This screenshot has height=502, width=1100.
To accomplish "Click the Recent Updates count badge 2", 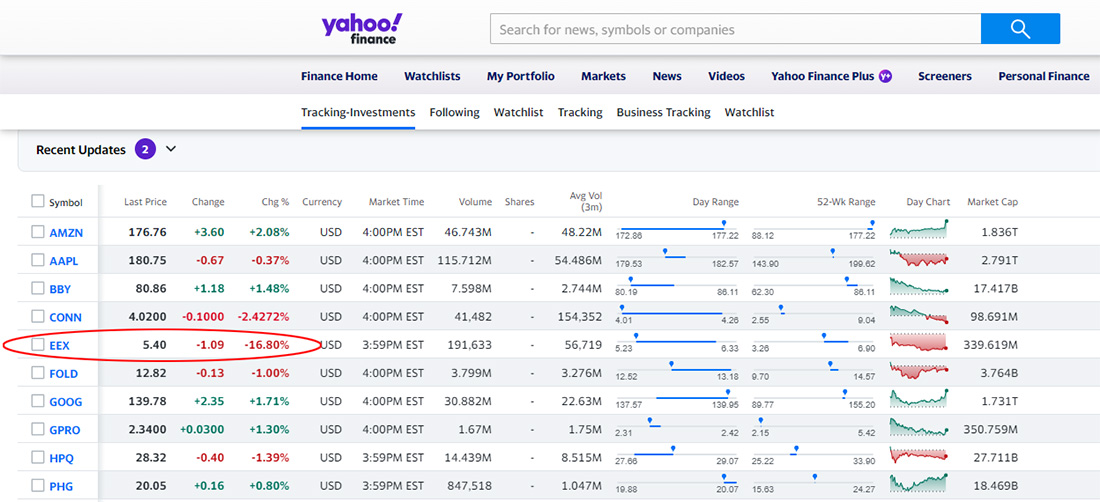I will [x=145, y=149].
